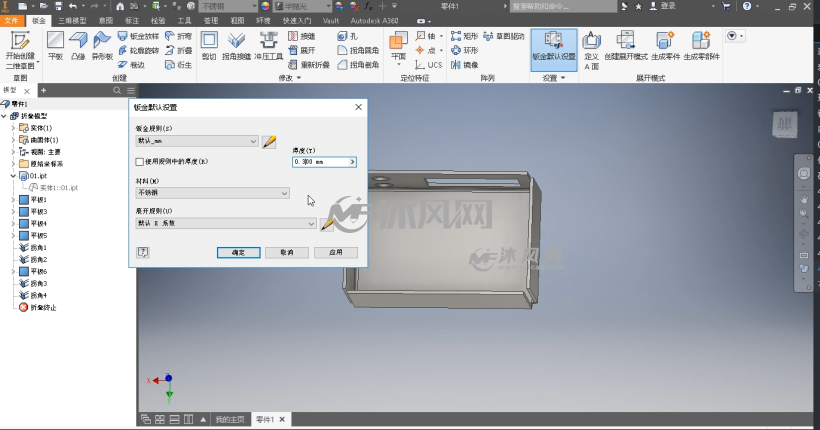The height and width of the screenshot is (430, 820).
Task: Select the 孔 hole tool
Action: point(348,36)
